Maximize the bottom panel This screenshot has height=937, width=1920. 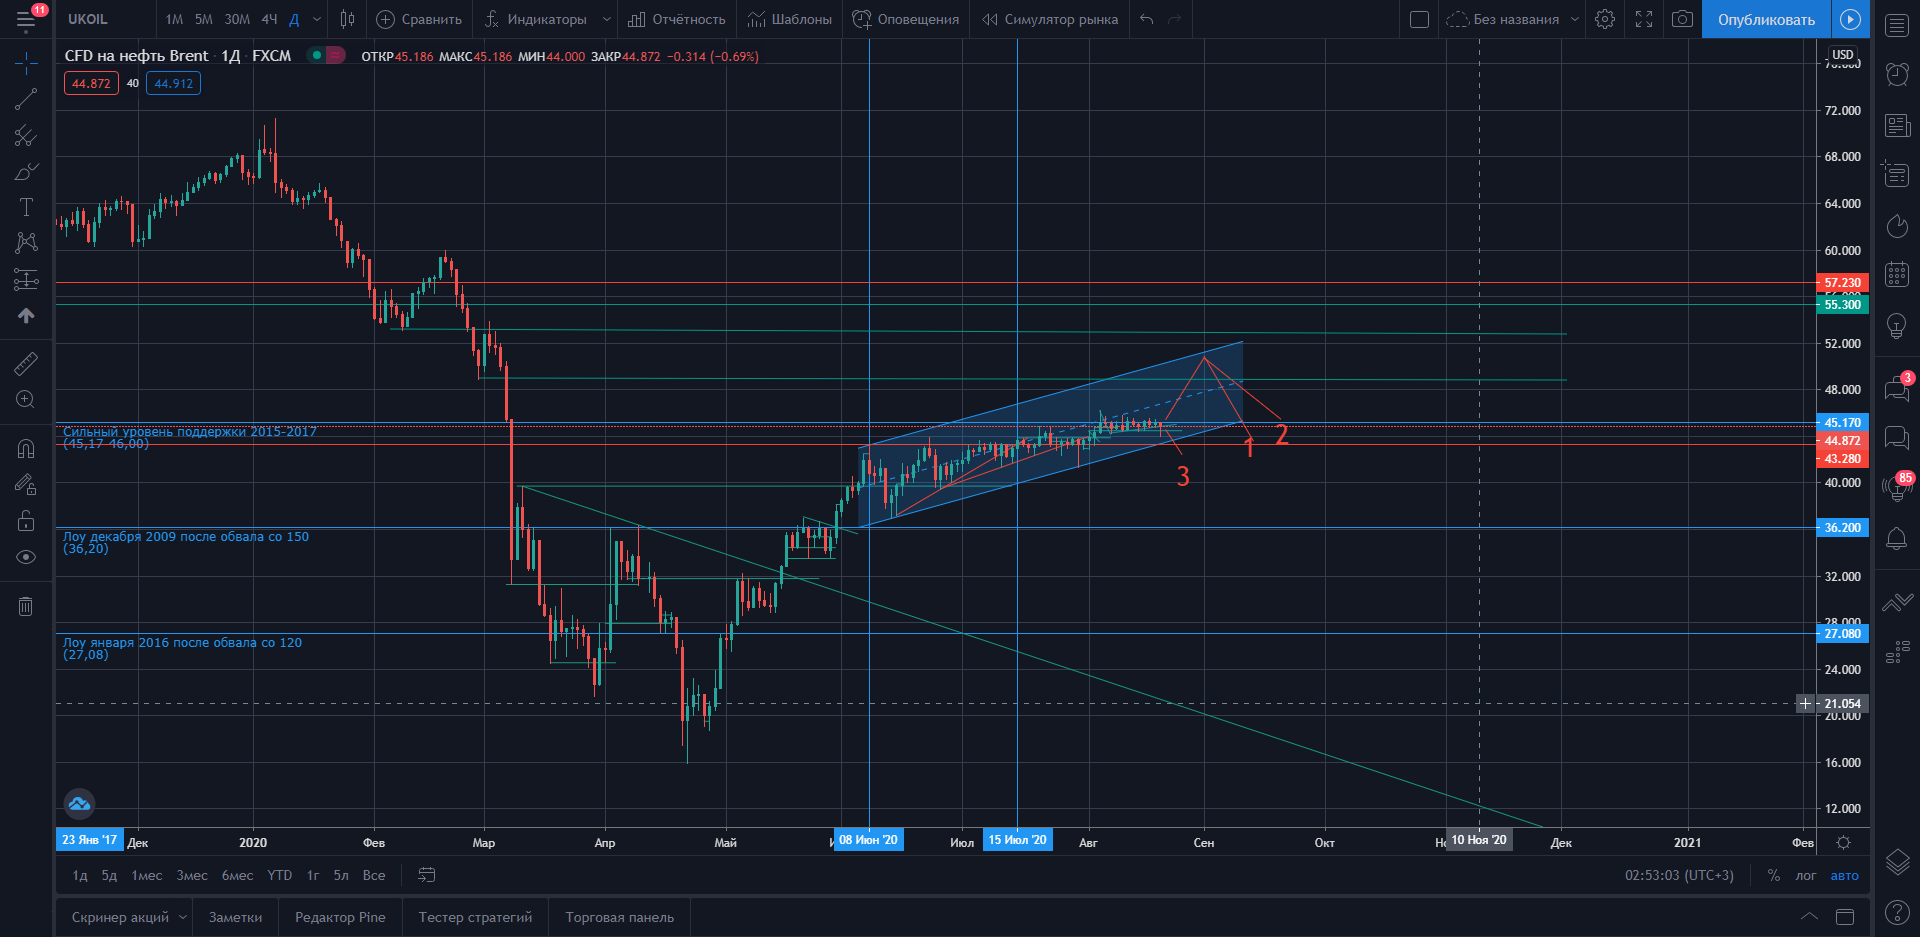point(1845,916)
